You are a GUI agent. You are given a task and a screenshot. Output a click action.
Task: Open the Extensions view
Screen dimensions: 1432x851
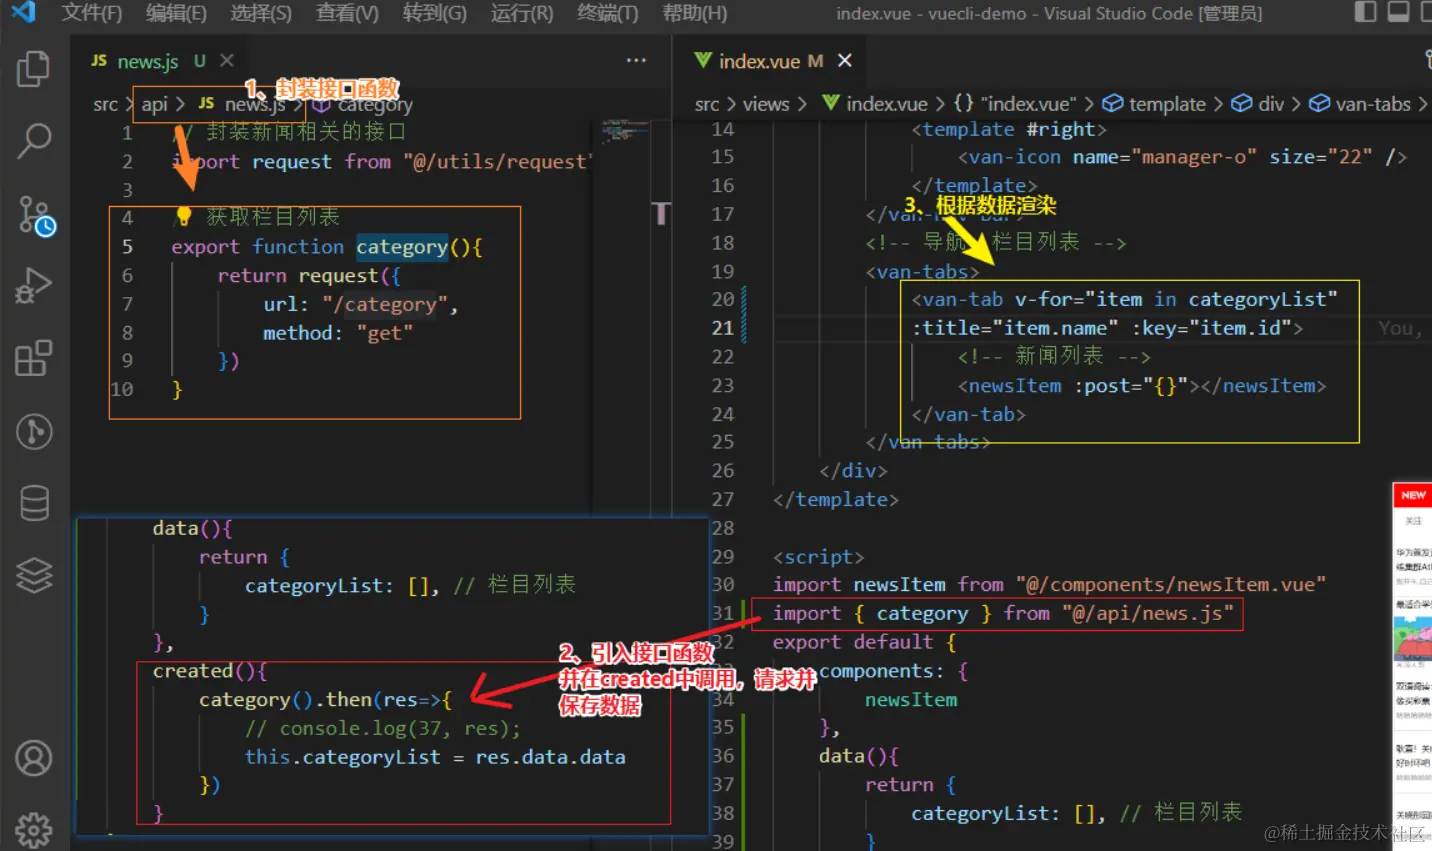click(34, 358)
